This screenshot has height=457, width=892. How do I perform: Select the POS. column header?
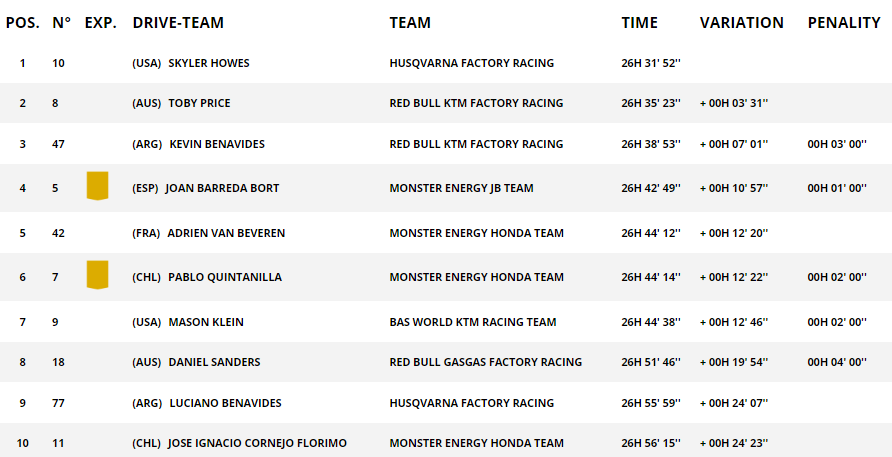[x=23, y=23]
